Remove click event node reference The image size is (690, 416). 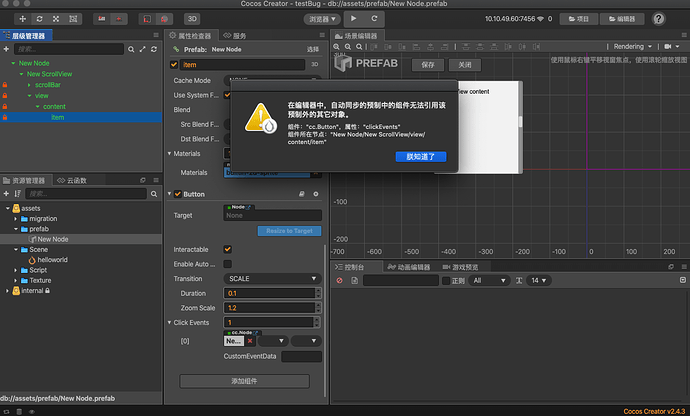pyautogui.click(x=250, y=341)
